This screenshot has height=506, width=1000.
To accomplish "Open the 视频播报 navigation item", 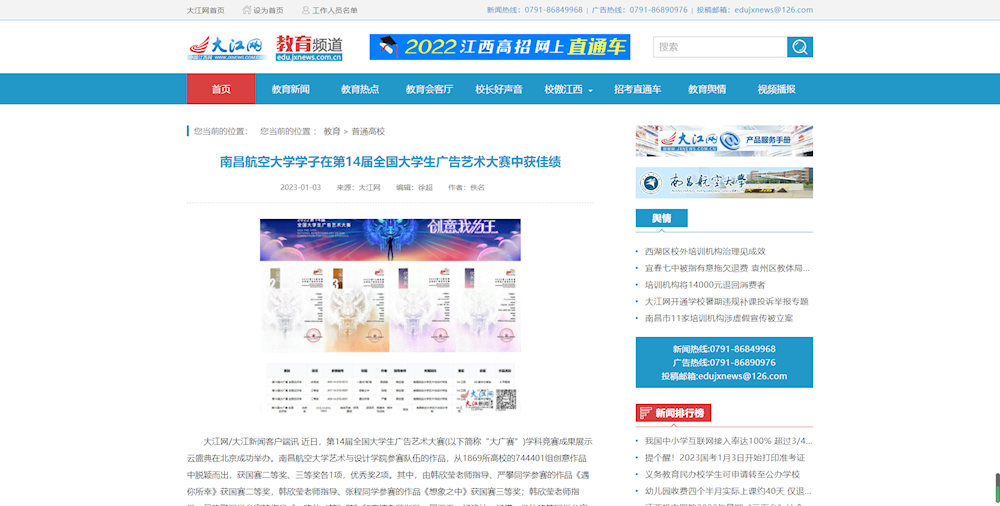I will tap(776, 89).
